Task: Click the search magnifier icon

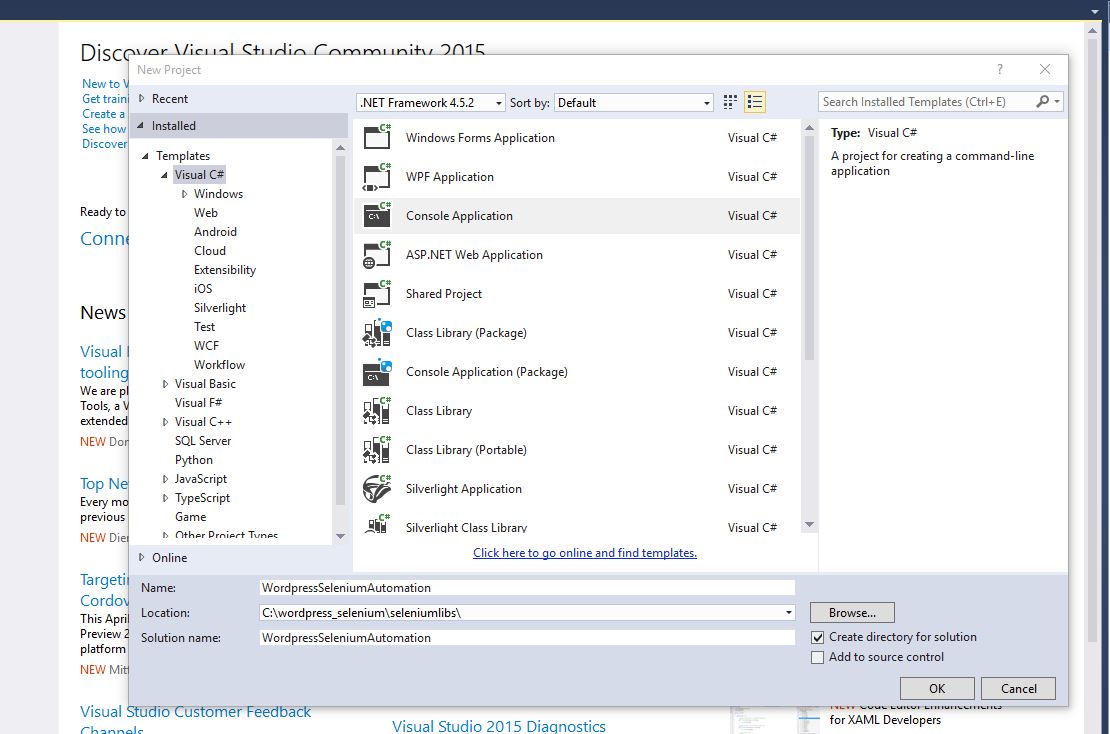Action: (x=1042, y=101)
